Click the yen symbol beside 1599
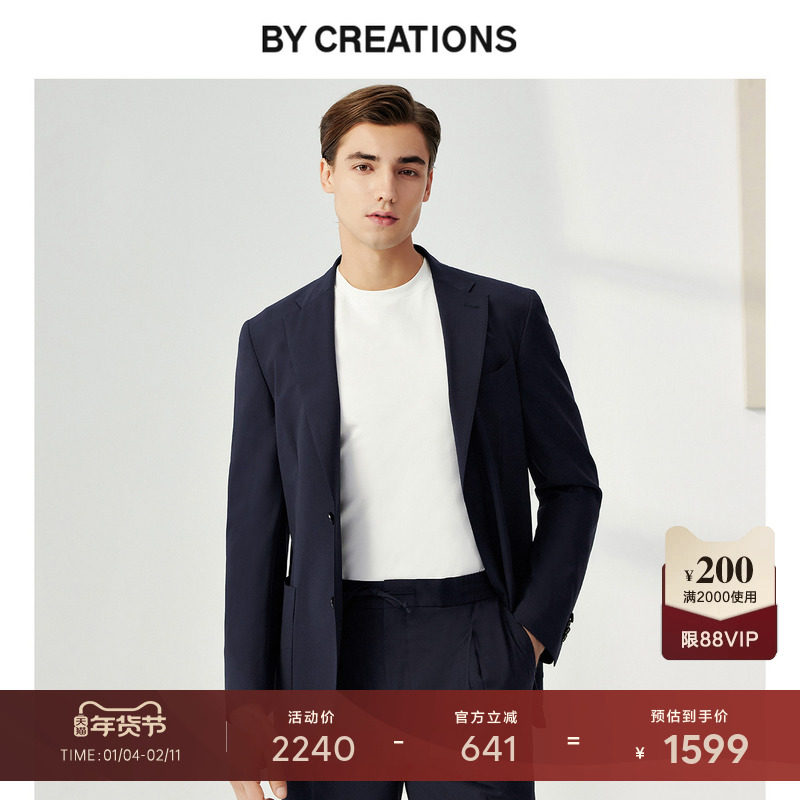800x800 pixels. tap(640, 753)
